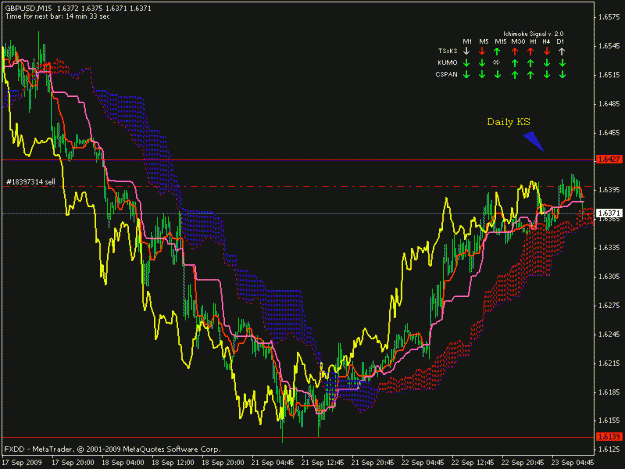The height and width of the screenshot is (469, 625).
Task: Click the KUMO H1 green up arrow
Action: click(x=531, y=63)
